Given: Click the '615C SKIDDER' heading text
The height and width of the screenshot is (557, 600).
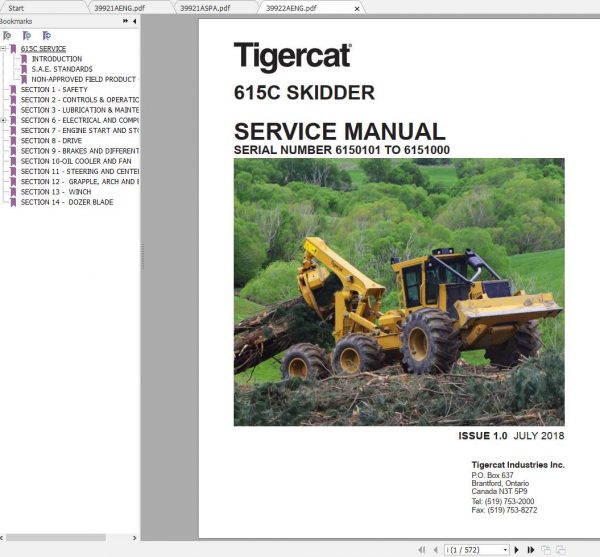Looking at the screenshot, I should [304, 93].
